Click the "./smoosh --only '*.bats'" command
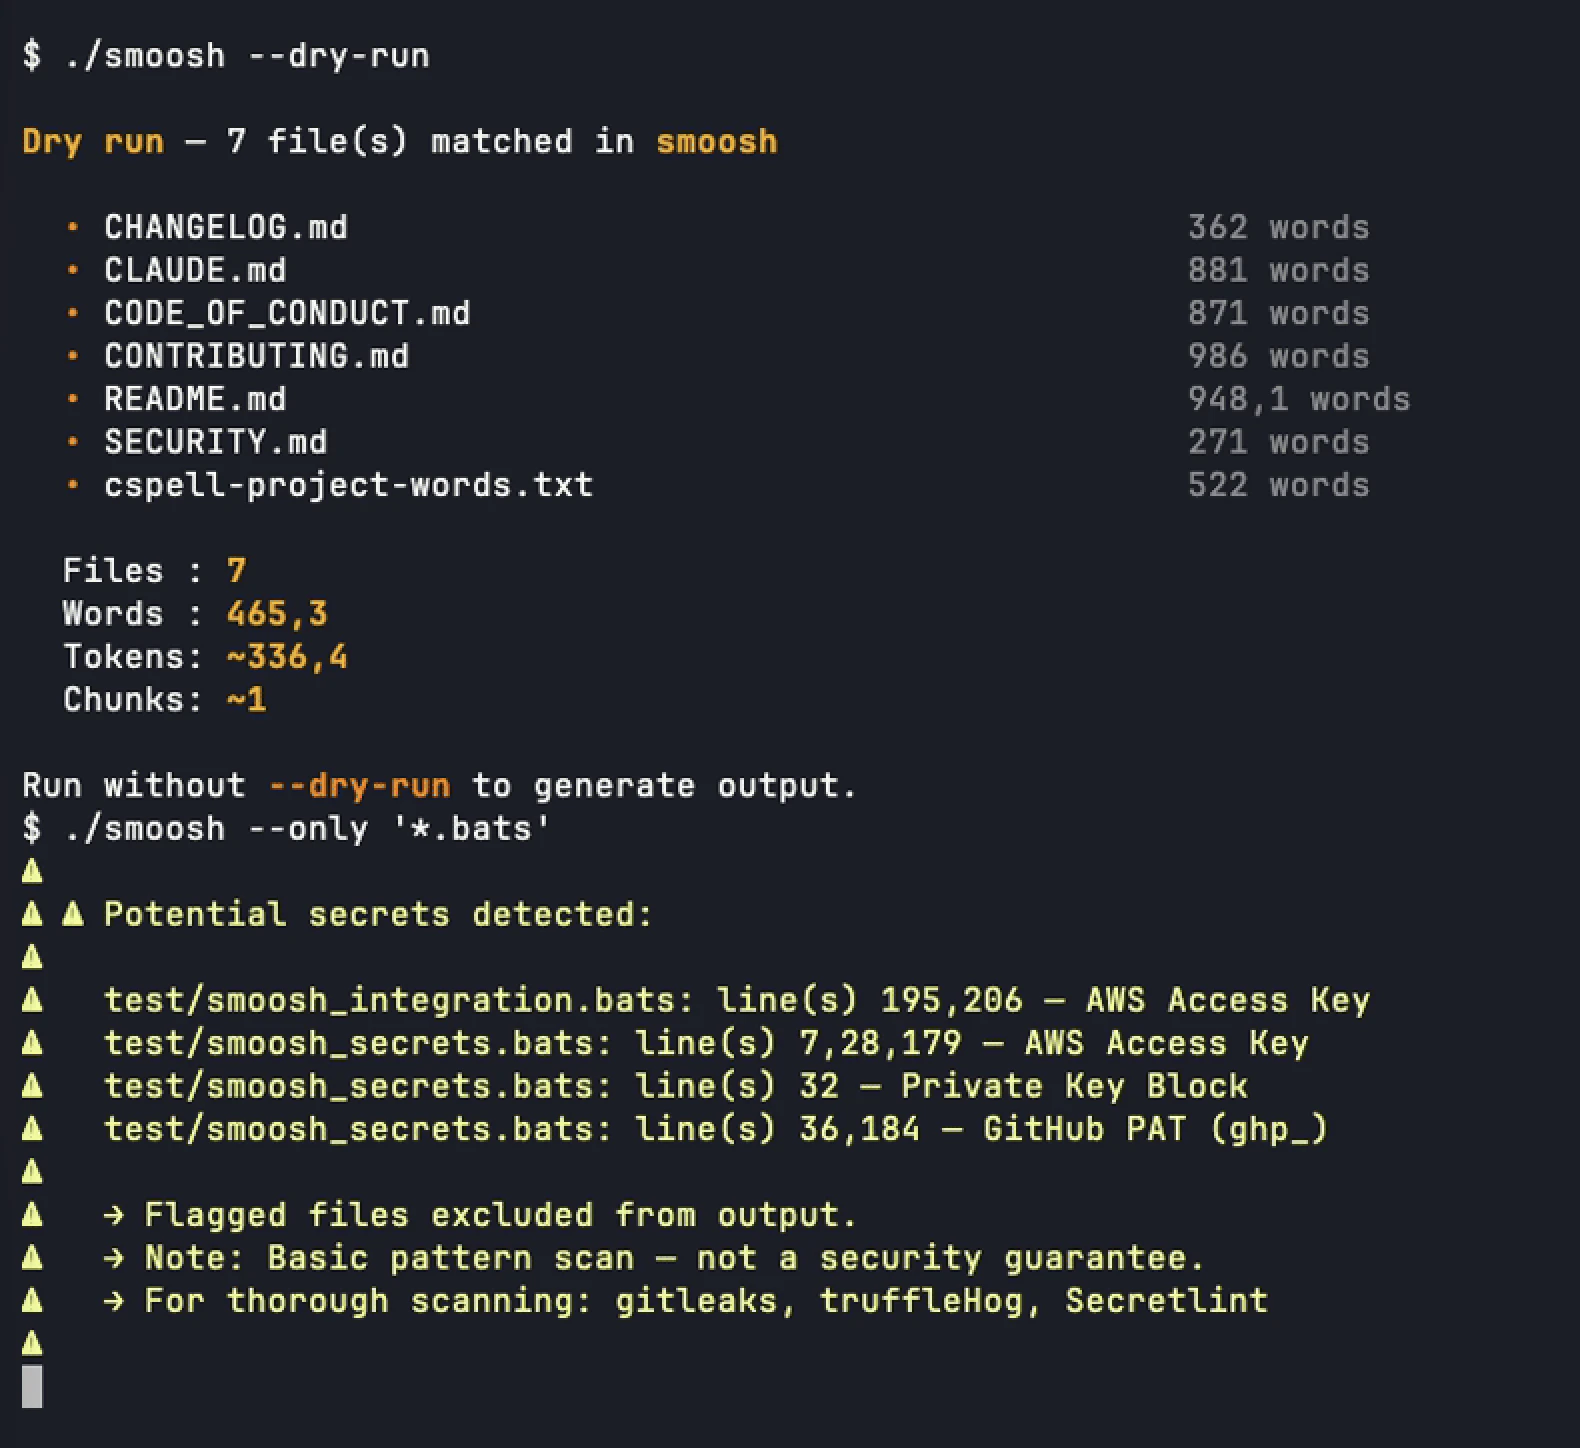Viewport: 1580px width, 1448px height. (x=307, y=828)
